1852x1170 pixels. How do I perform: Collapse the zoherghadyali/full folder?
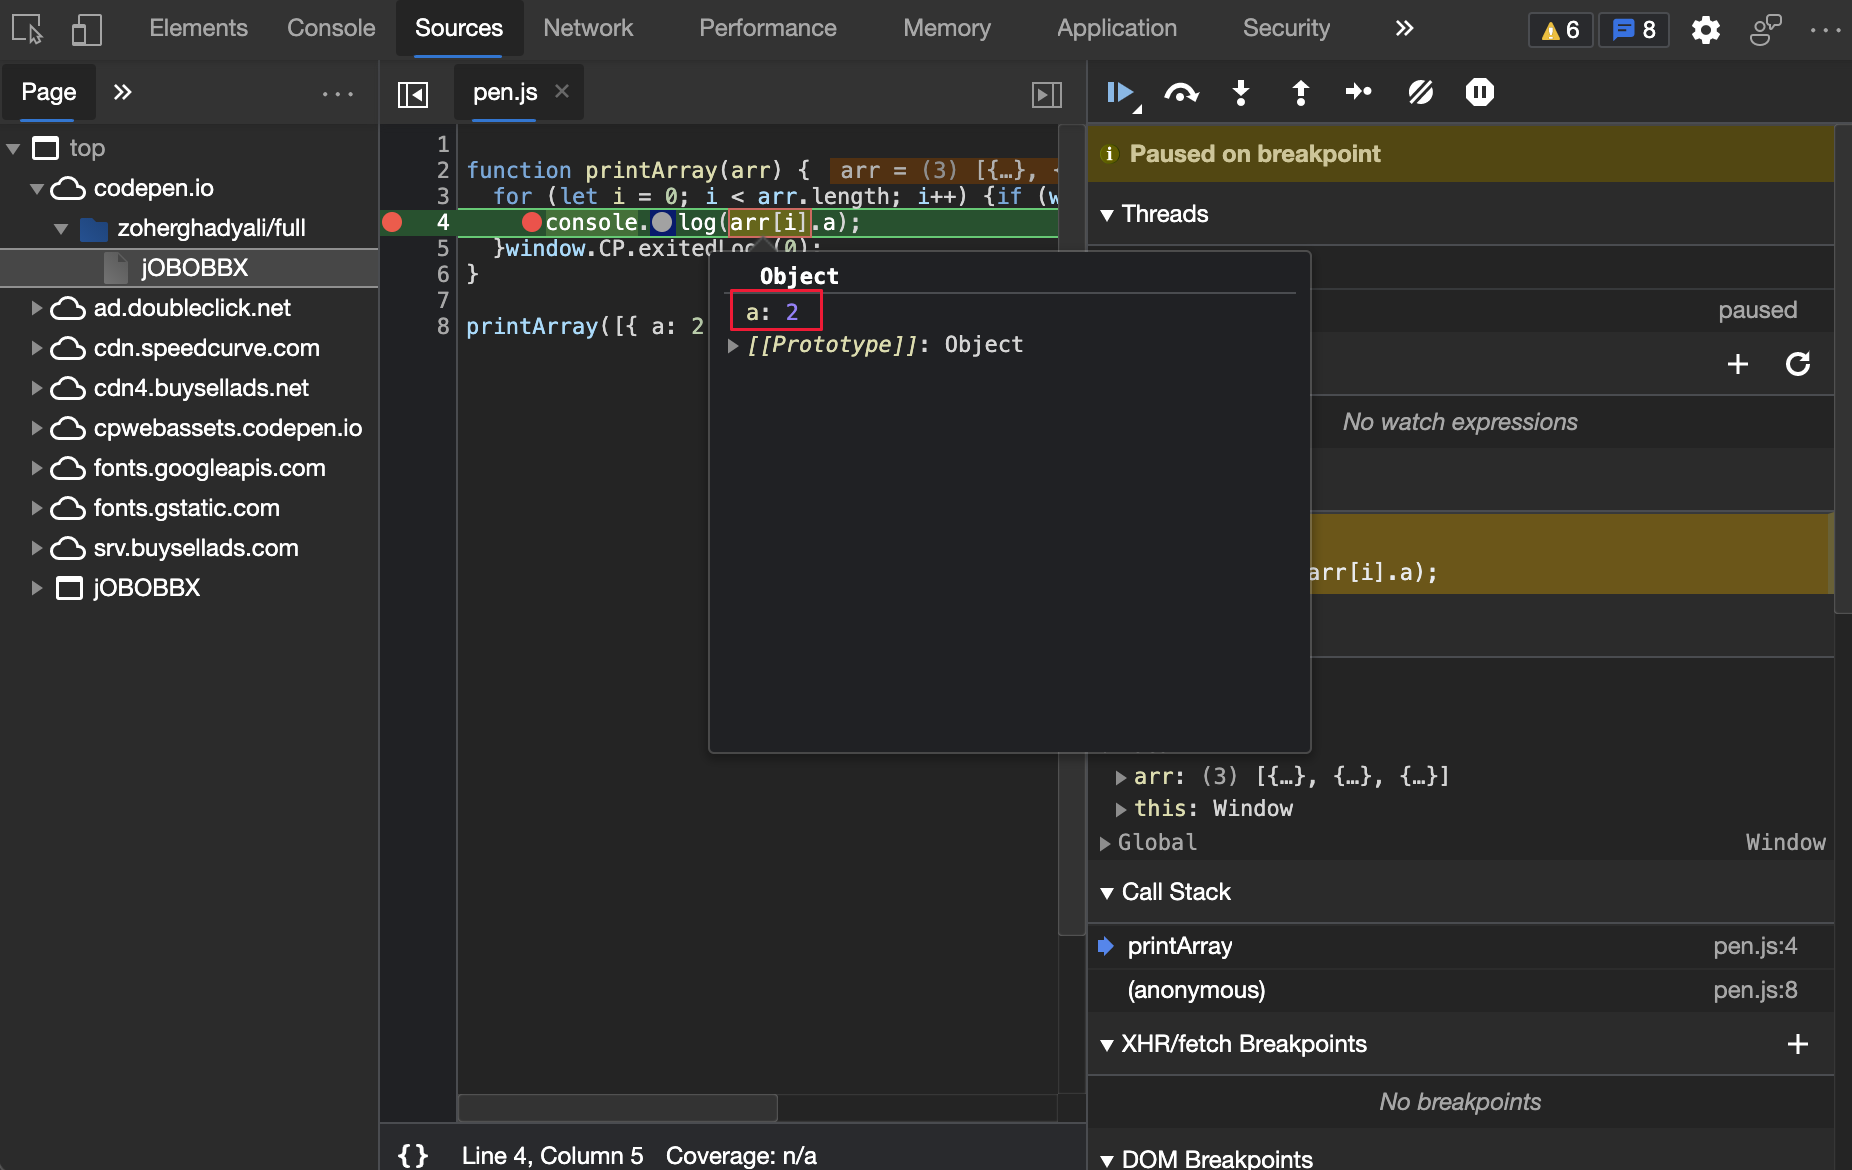point(60,228)
